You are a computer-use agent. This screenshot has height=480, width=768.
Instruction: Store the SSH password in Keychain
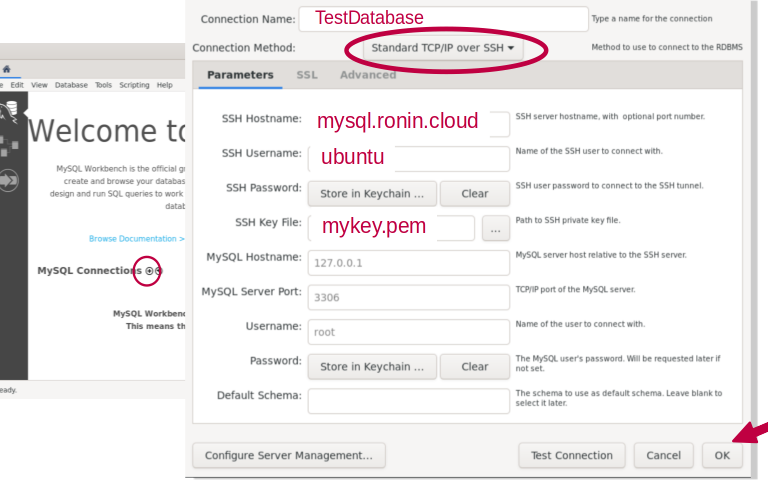tap(372, 193)
